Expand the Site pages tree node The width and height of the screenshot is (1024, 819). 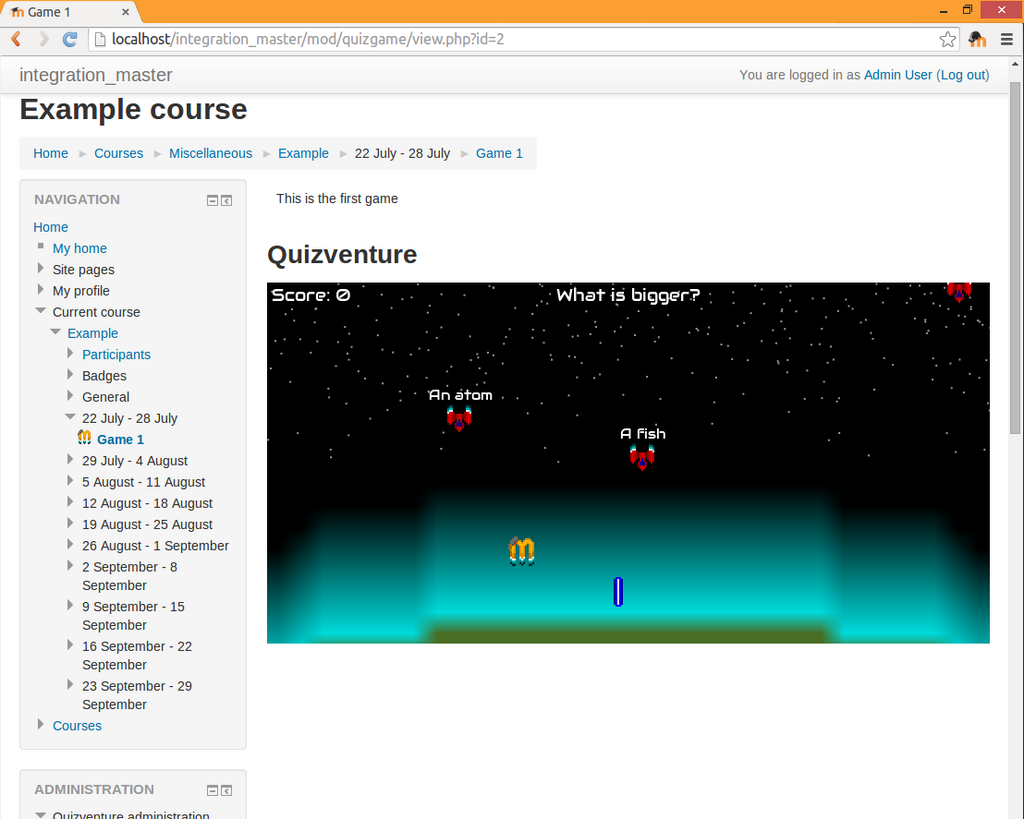(x=40, y=269)
